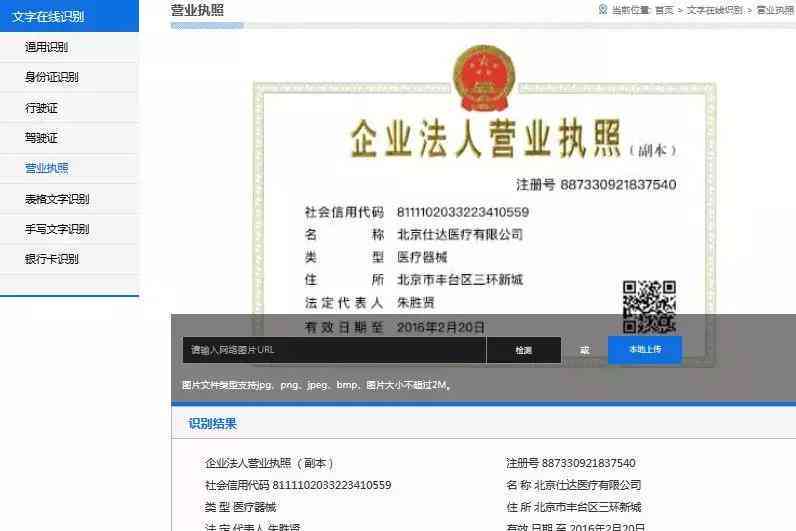Click the location pin icon in breadcrumb

pos(603,9)
